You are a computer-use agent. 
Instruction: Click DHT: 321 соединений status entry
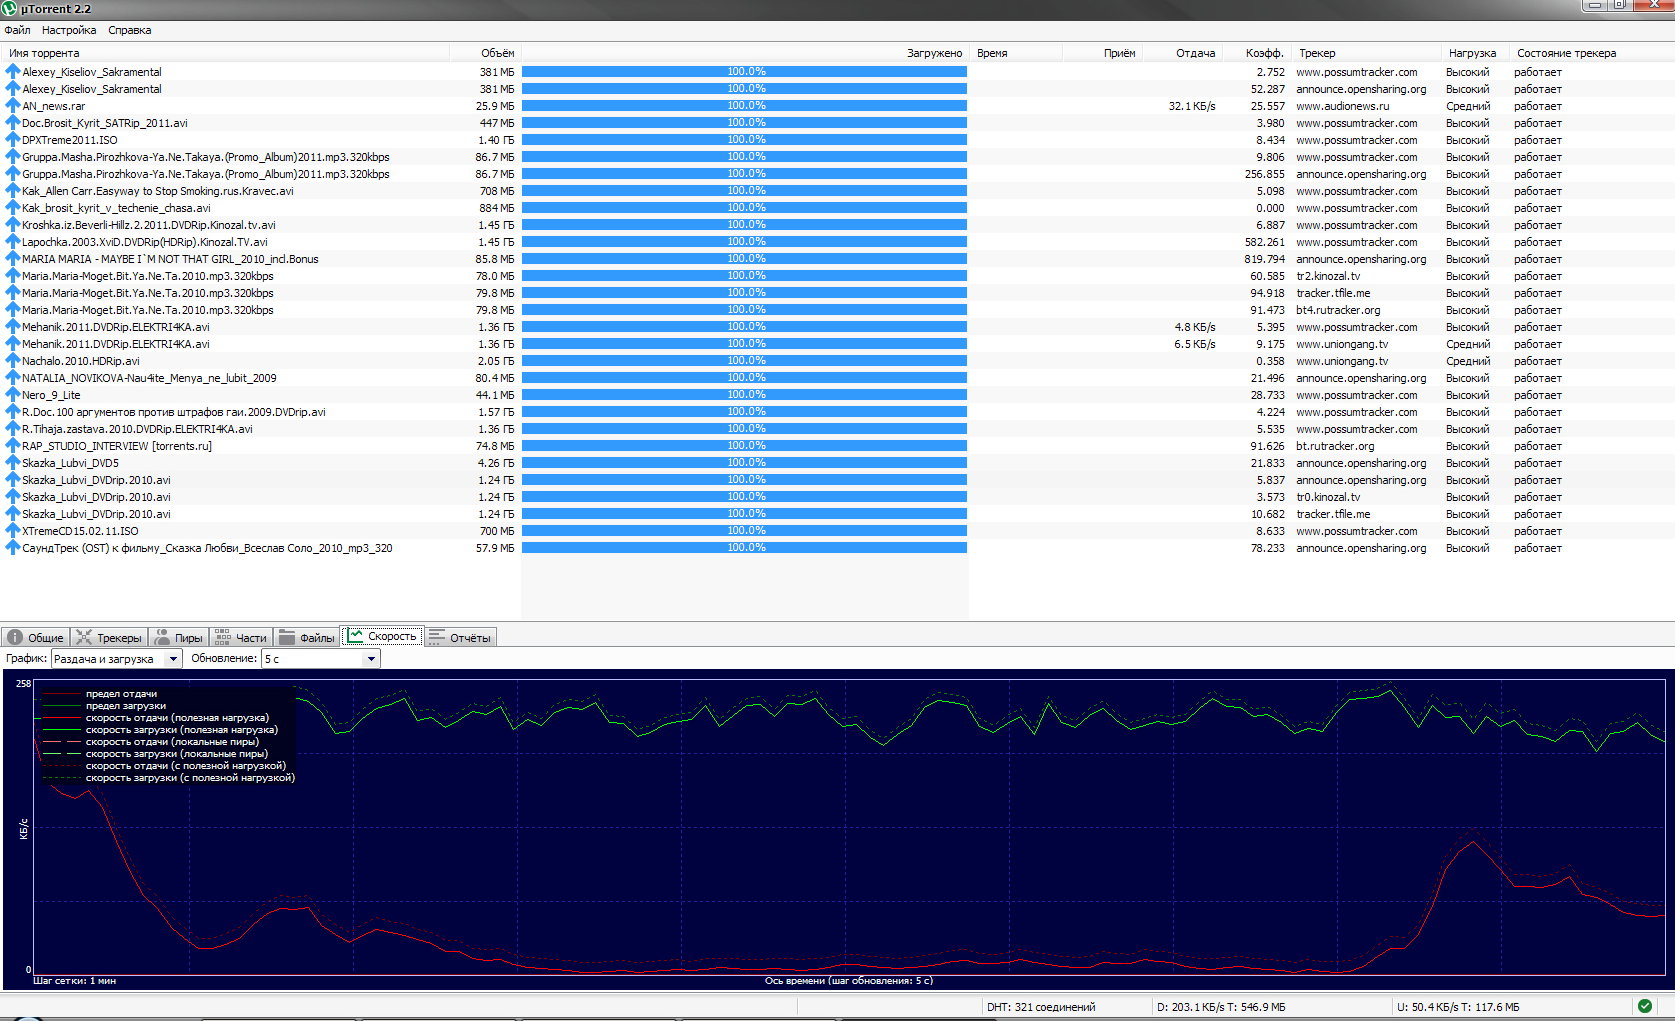click(1041, 1007)
